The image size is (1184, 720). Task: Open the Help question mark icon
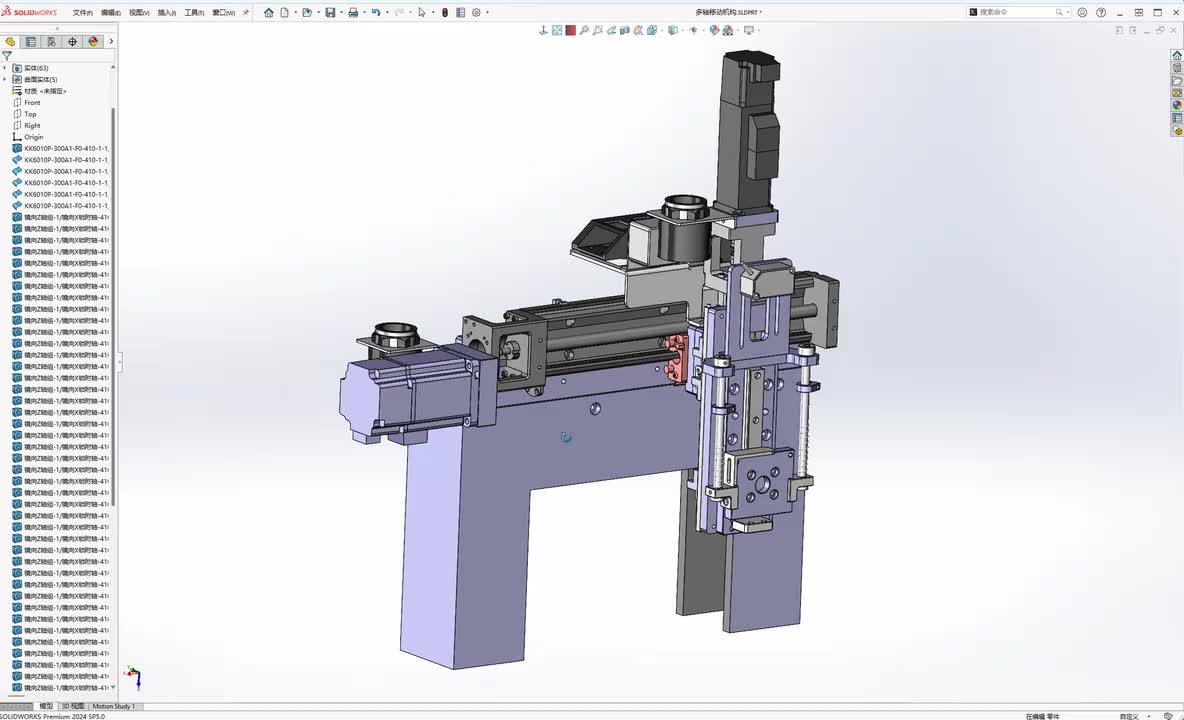tap(1101, 12)
